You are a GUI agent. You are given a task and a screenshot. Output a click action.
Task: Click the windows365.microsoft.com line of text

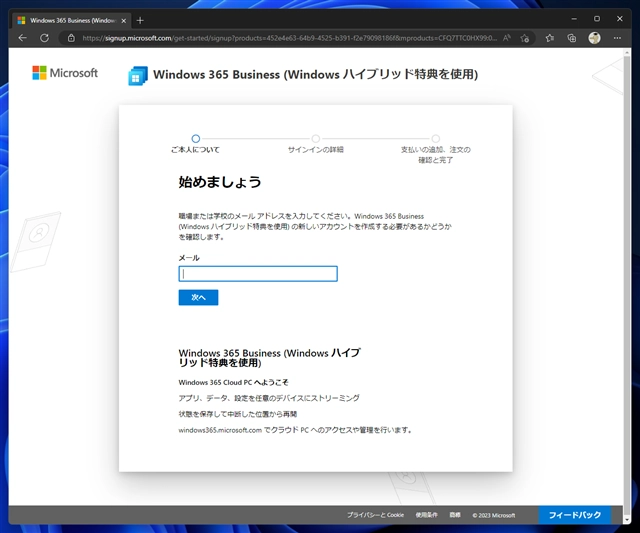(x=295, y=430)
